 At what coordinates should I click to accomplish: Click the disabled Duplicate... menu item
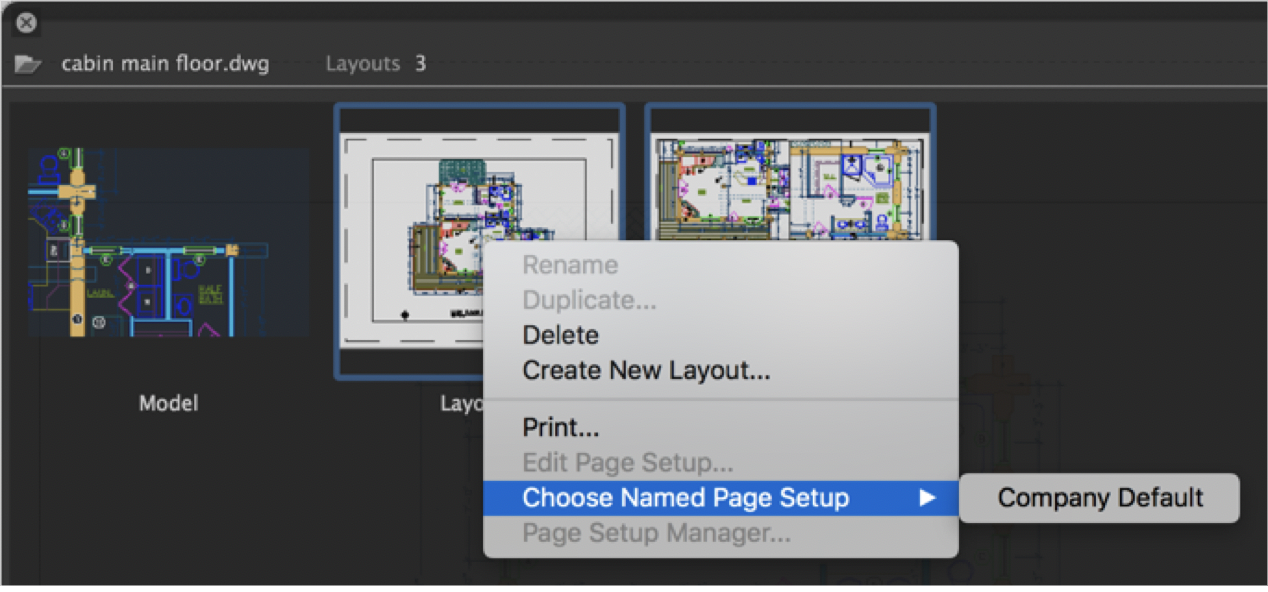[591, 300]
